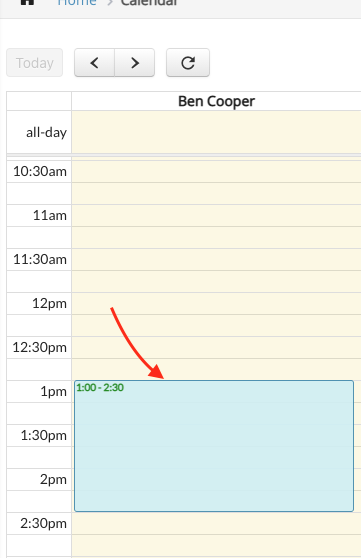Select the 12pm time slot
This screenshot has width=361, height=558.
pyautogui.click(x=216, y=304)
